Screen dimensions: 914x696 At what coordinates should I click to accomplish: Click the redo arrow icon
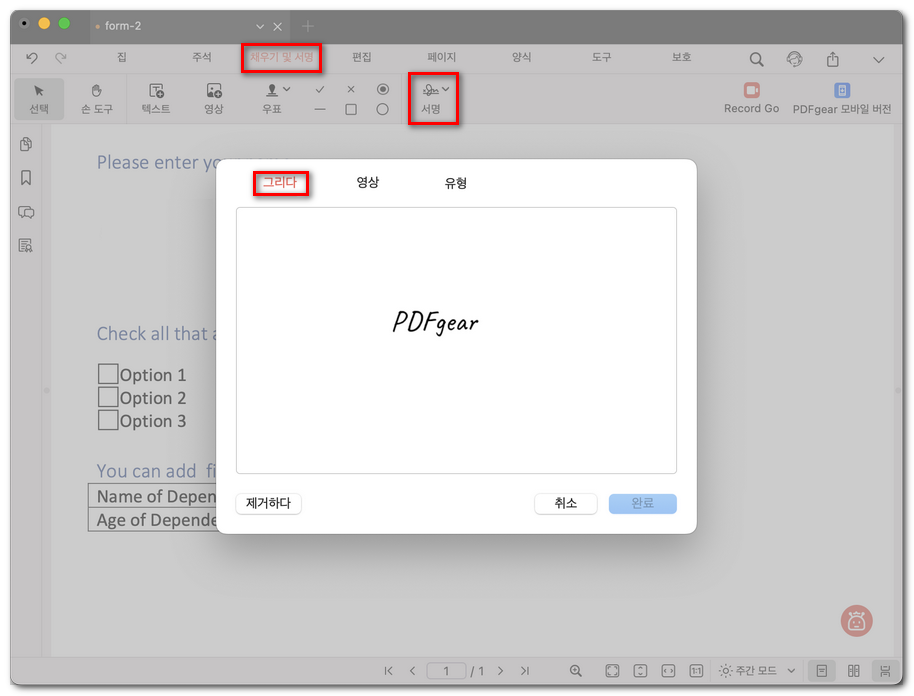pos(61,58)
